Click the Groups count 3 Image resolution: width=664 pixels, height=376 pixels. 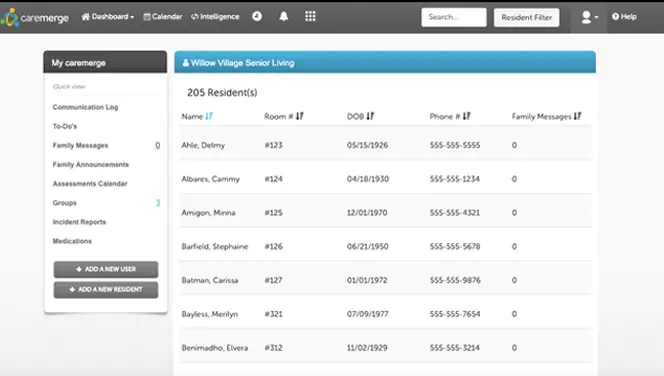tap(158, 203)
